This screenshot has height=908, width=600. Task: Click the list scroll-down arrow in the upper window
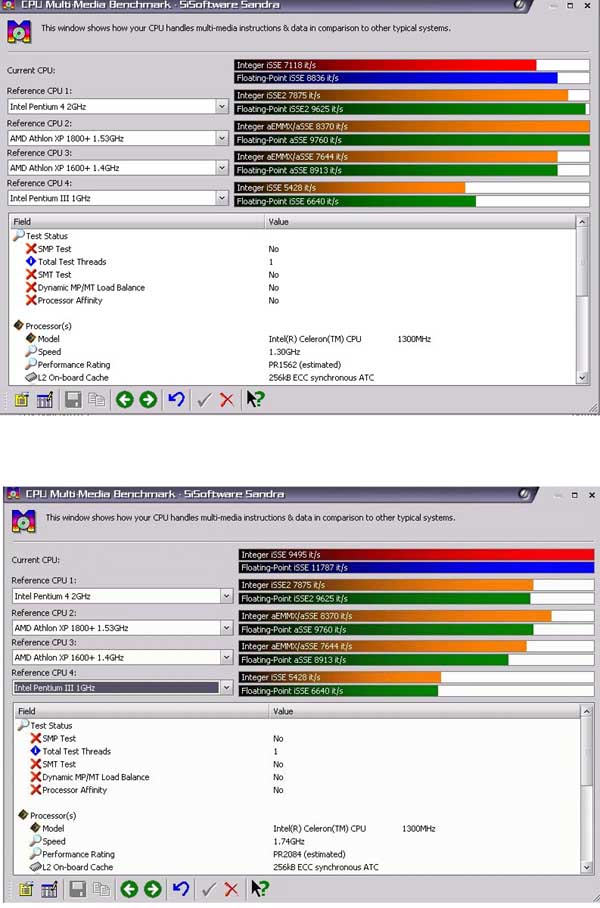pos(583,378)
